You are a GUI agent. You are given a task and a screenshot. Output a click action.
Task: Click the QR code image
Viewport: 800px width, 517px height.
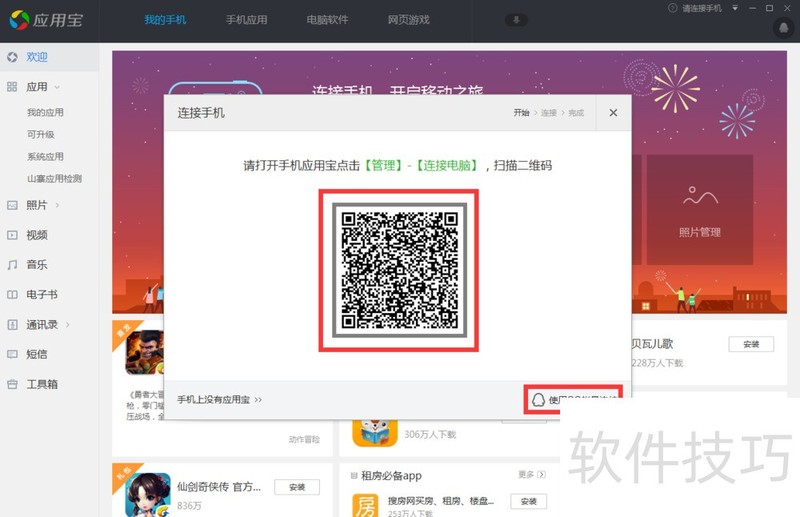tap(399, 270)
